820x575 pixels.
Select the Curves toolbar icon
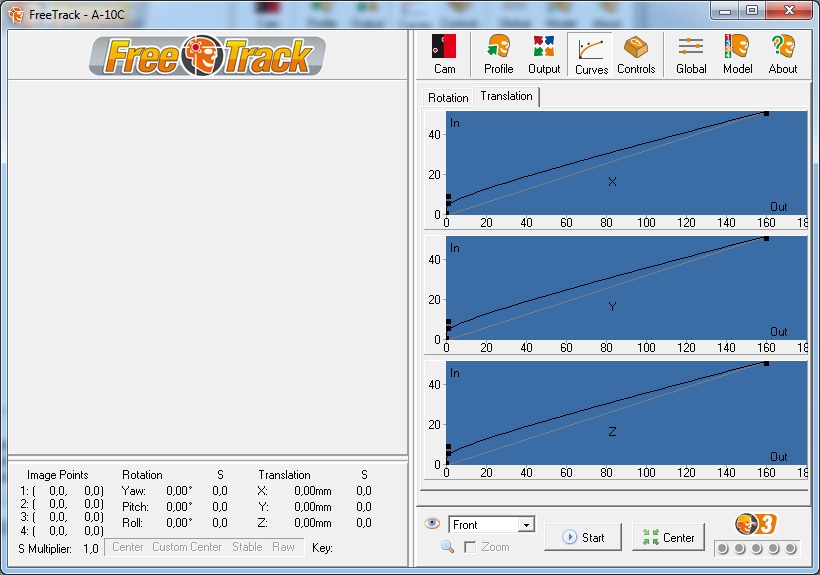[591, 54]
